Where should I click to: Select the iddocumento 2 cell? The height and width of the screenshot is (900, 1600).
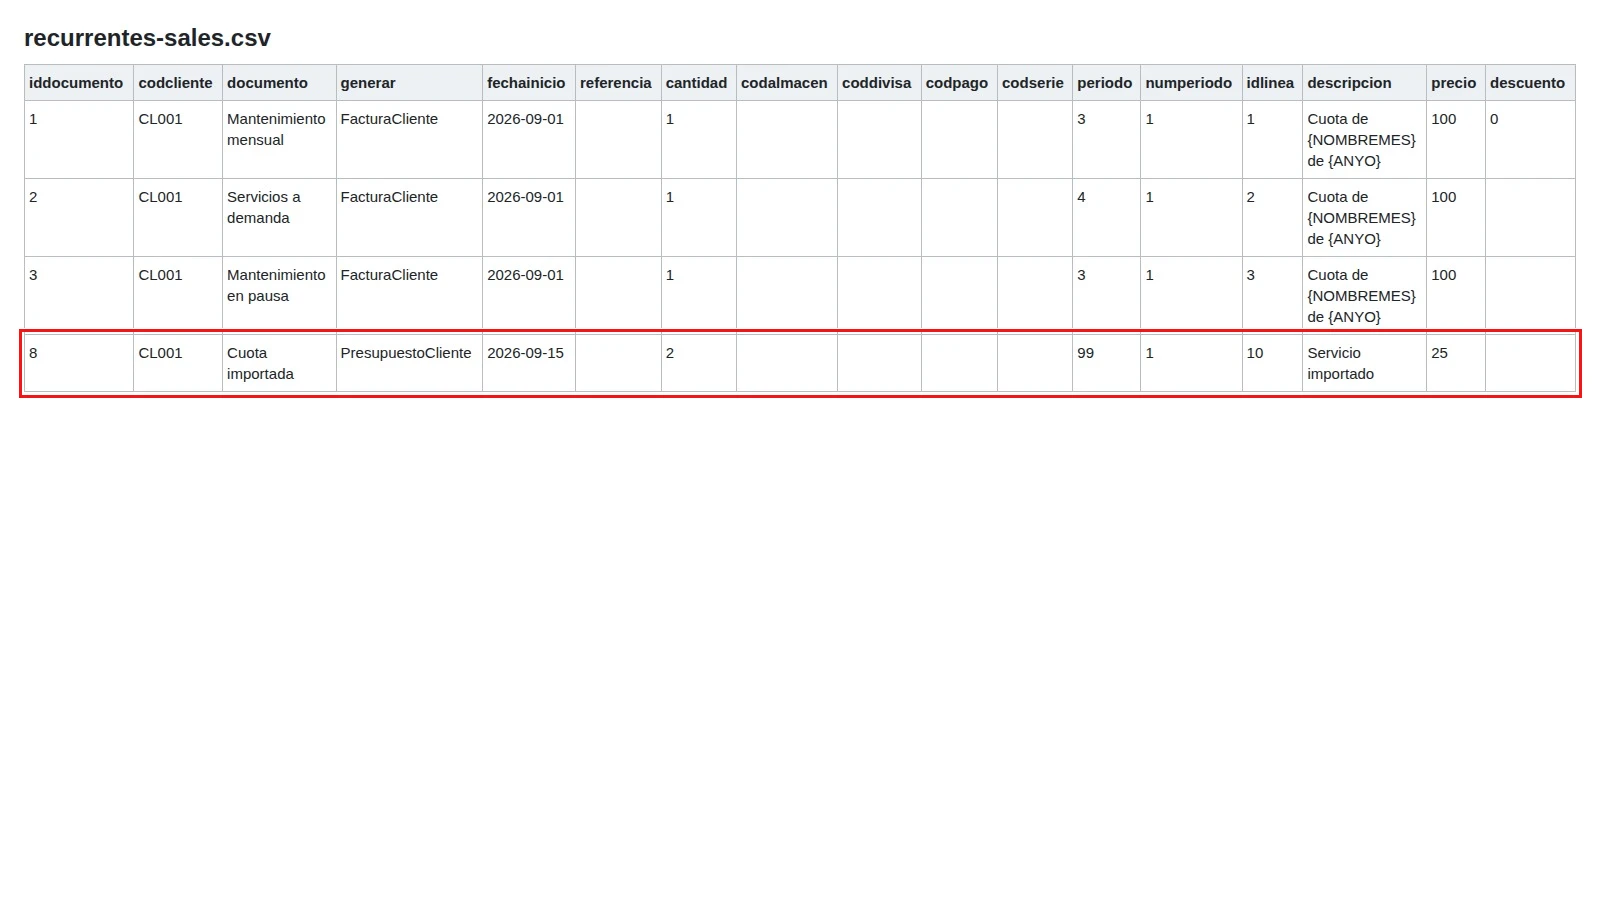(x=79, y=218)
